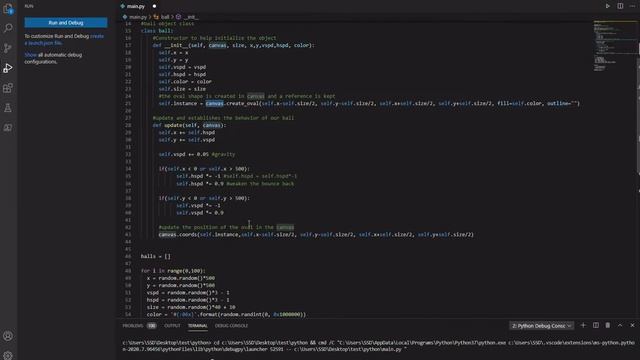
Task: Click line number 46 in the gutter
Action: point(128,256)
